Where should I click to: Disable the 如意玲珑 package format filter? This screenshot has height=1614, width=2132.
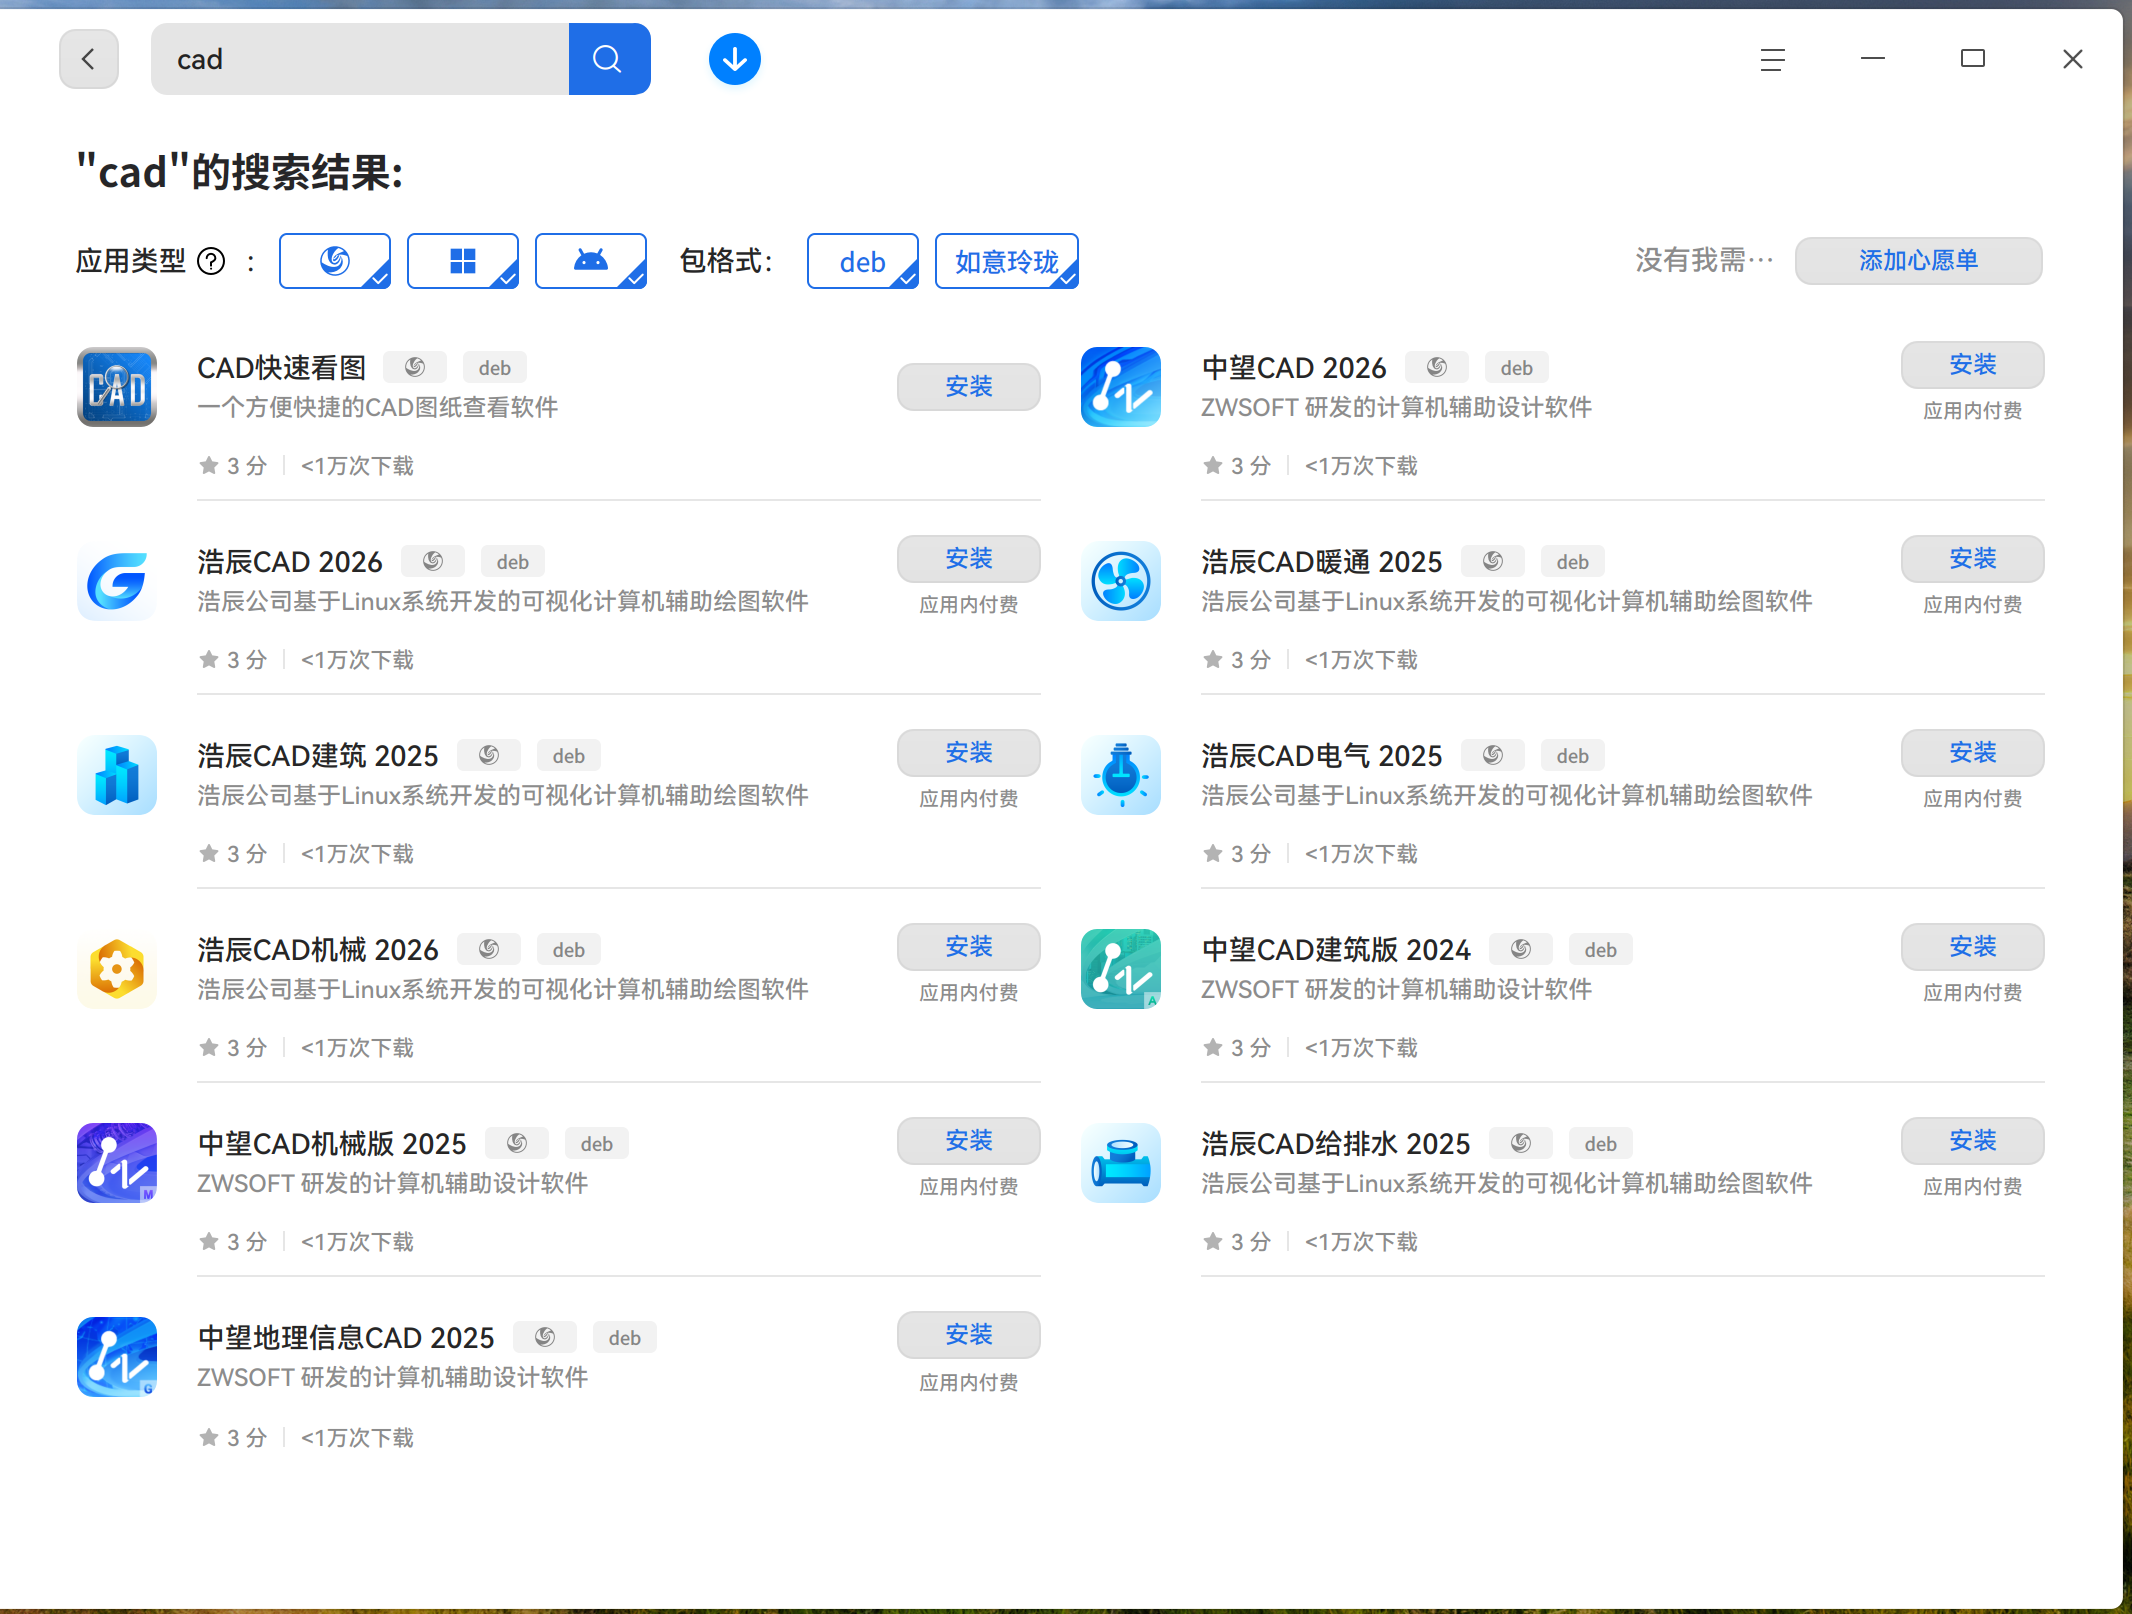tap(1006, 261)
